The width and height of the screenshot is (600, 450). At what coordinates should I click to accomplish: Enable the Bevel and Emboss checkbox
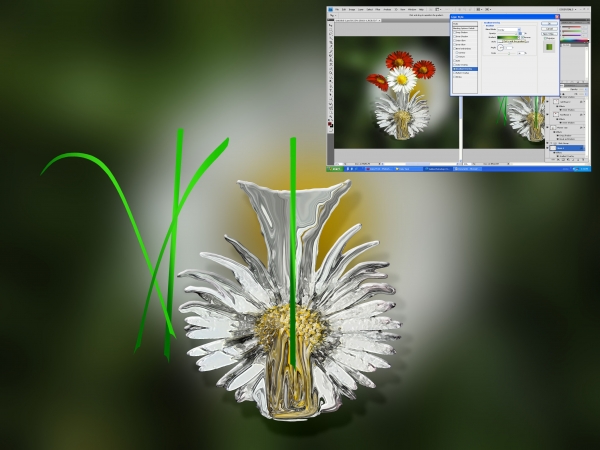[454, 49]
